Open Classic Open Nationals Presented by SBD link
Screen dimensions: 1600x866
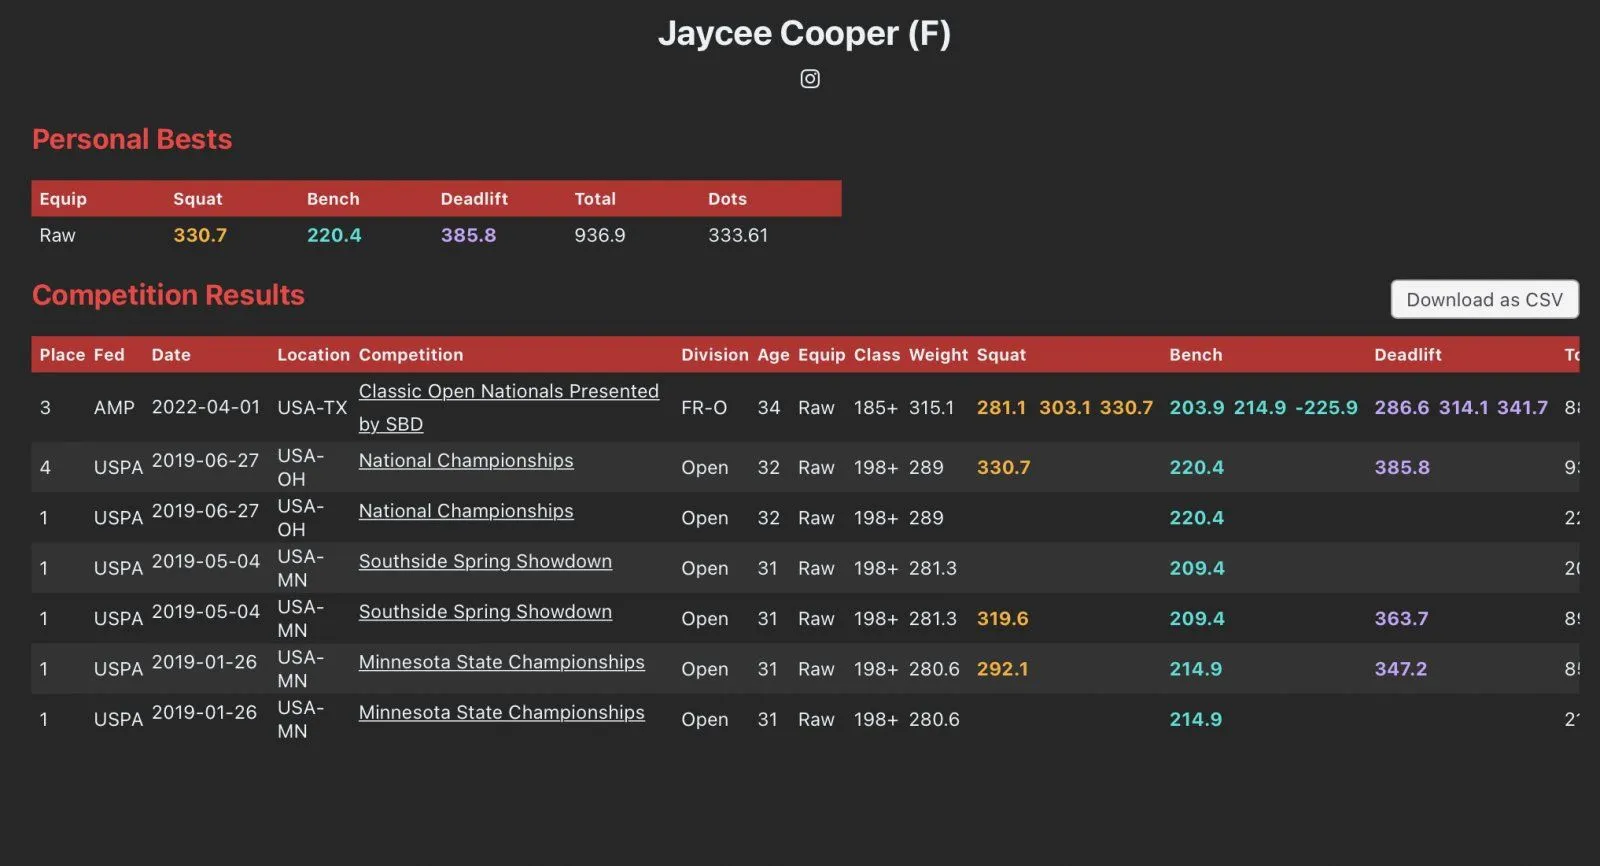pos(508,392)
